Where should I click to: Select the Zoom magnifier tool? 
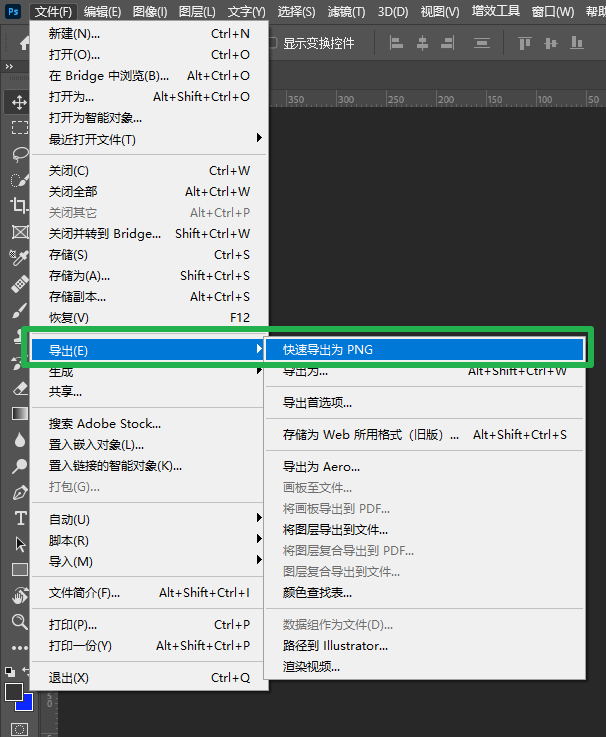(19, 621)
